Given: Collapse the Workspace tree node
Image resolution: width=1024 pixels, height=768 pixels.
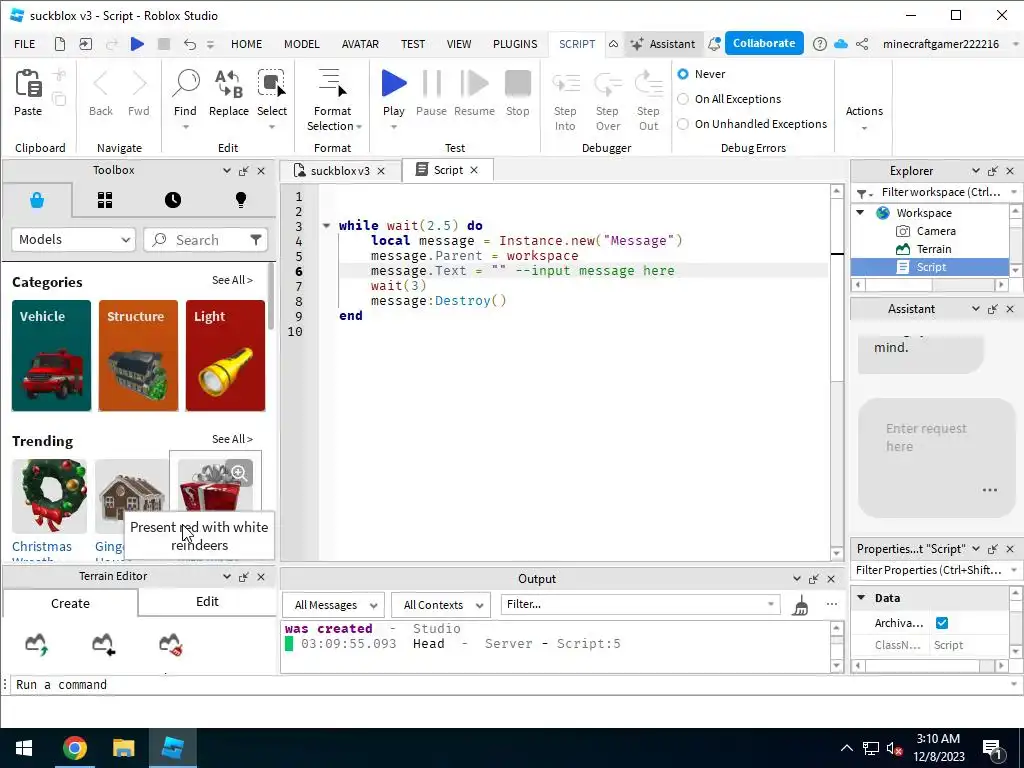Looking at the screenshot, I should tap(861, 213).
